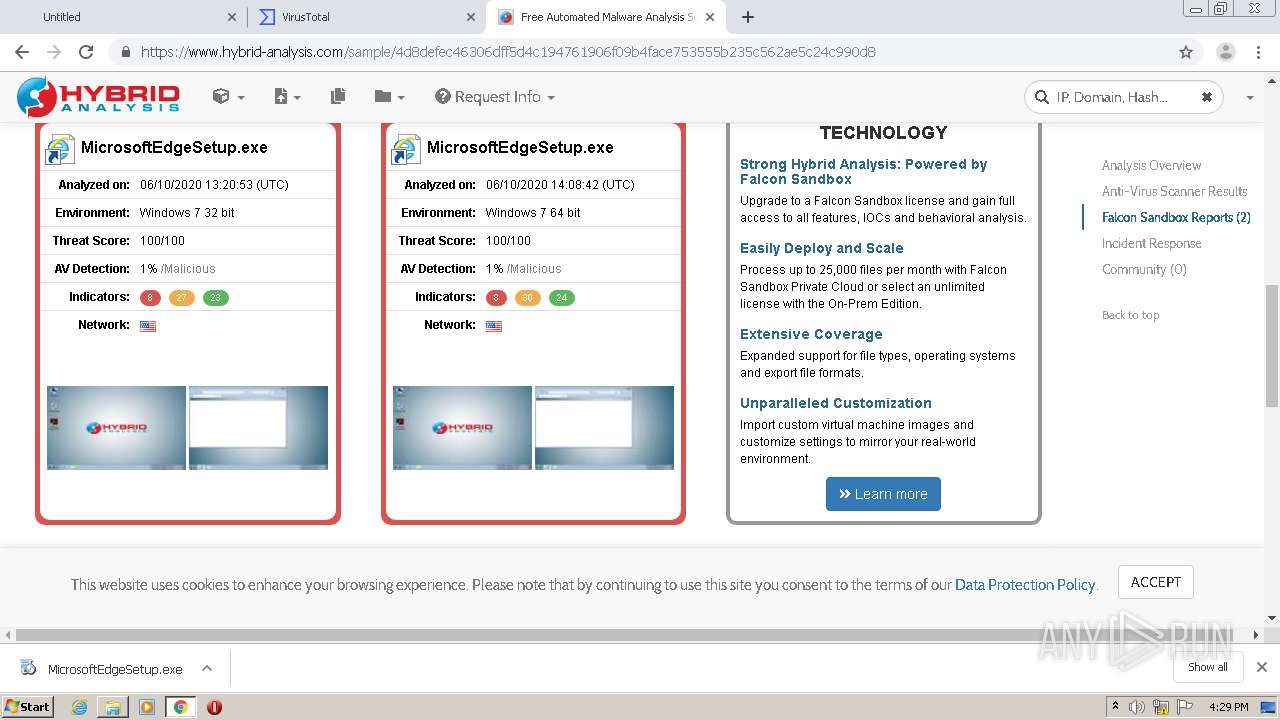
Task: Accept the cookie notice
Action: pyautogui.click(x=1156, y=582)
